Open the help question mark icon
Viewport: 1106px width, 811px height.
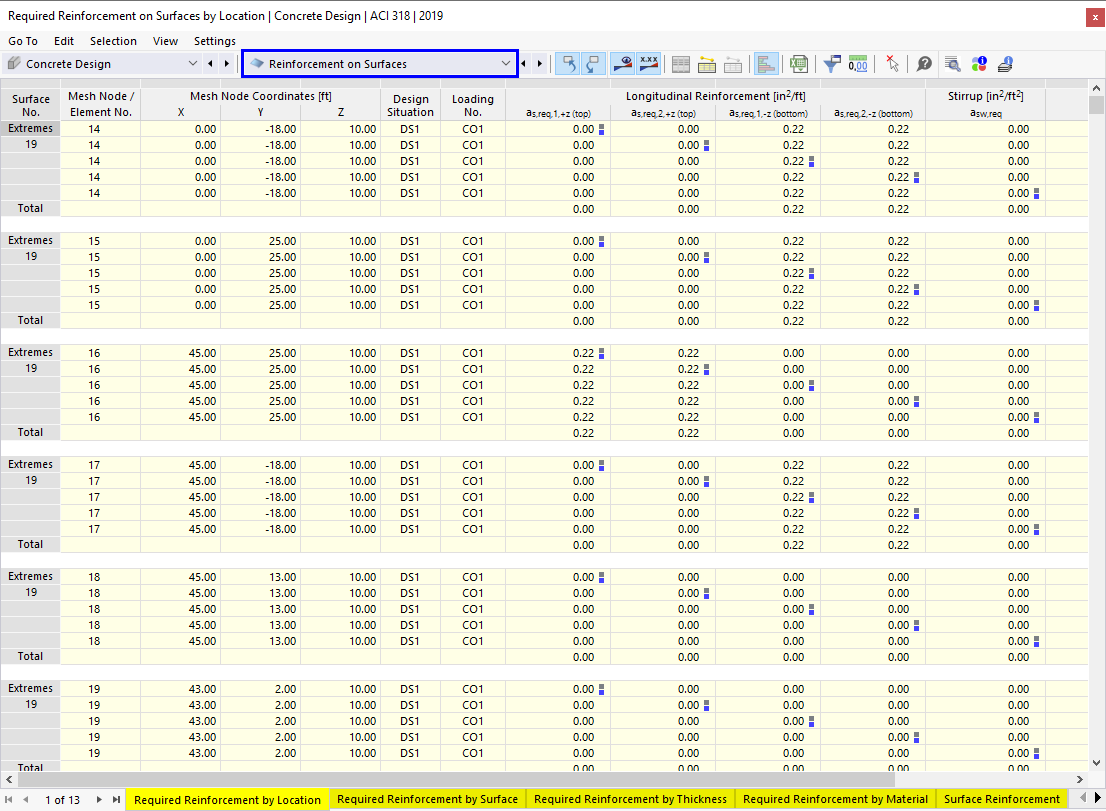(924, 63)
